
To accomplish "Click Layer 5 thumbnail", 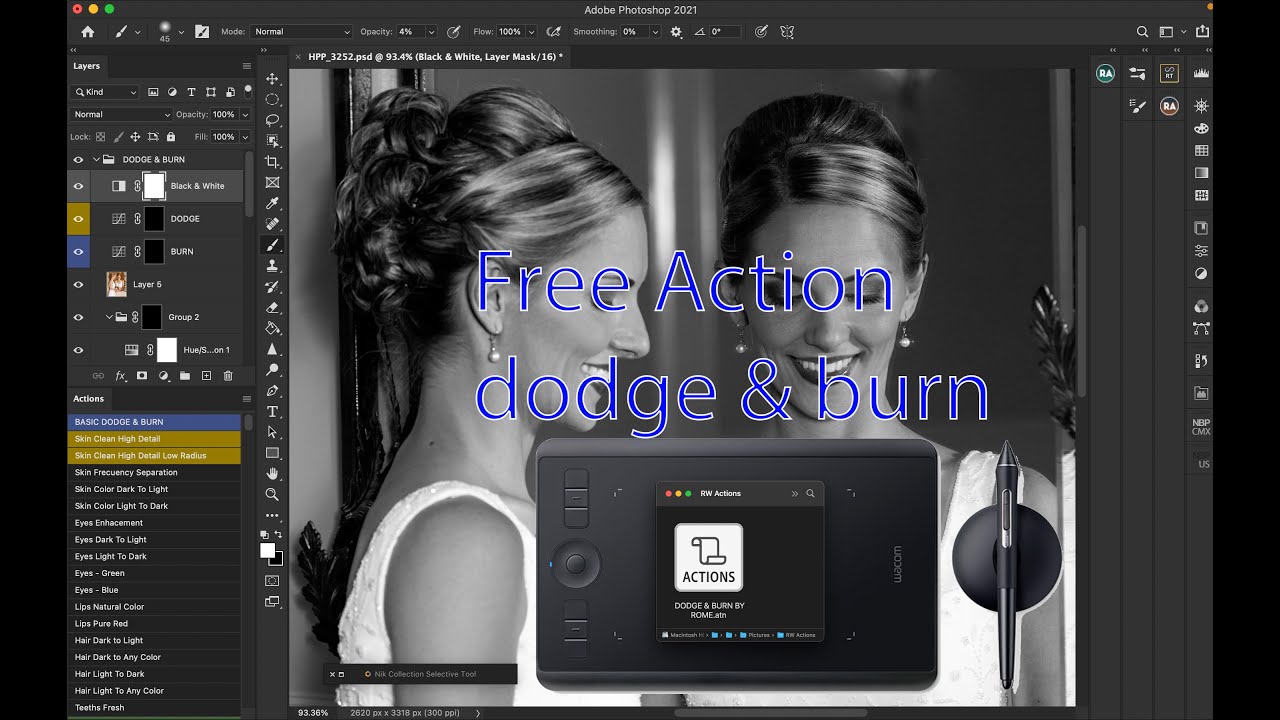I will pos(117,285).
